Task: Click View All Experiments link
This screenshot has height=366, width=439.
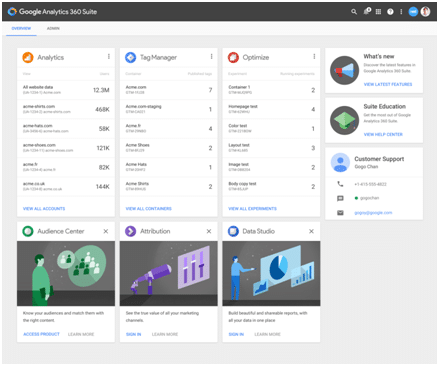Action: coord(252,209)
